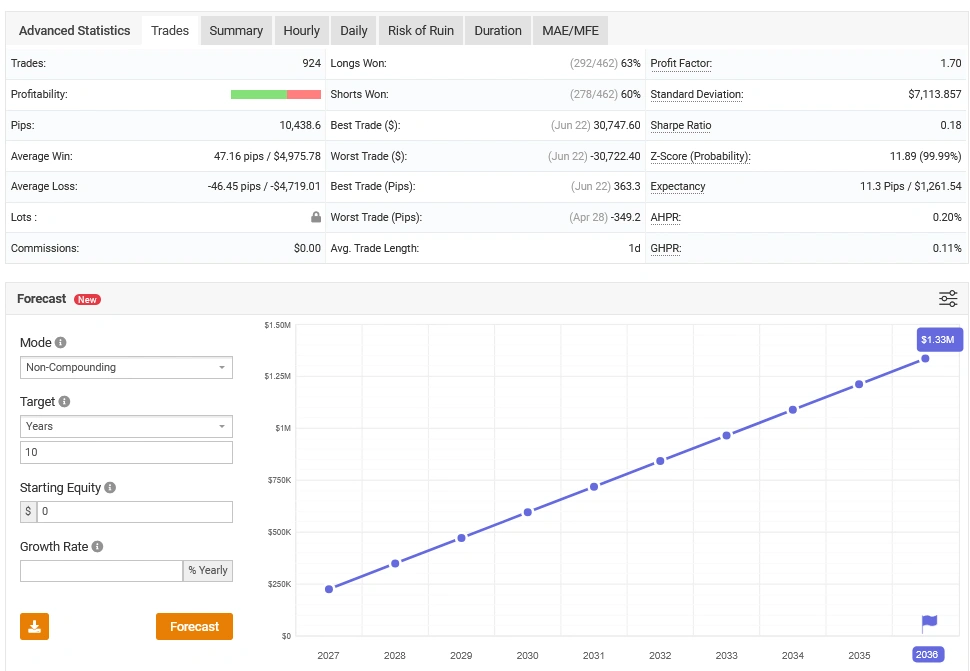
Task: Click the orange download icon button
Action: point(34,626)
